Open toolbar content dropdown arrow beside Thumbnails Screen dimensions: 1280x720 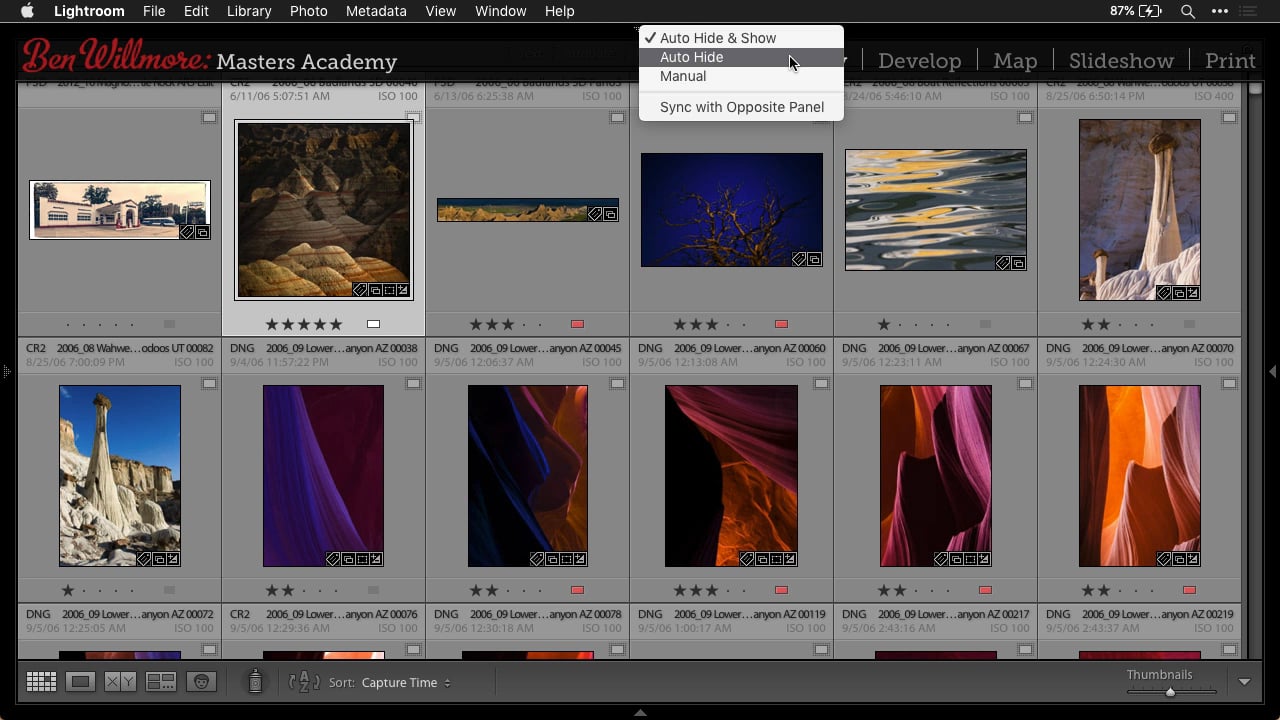tap(1244, 682)
